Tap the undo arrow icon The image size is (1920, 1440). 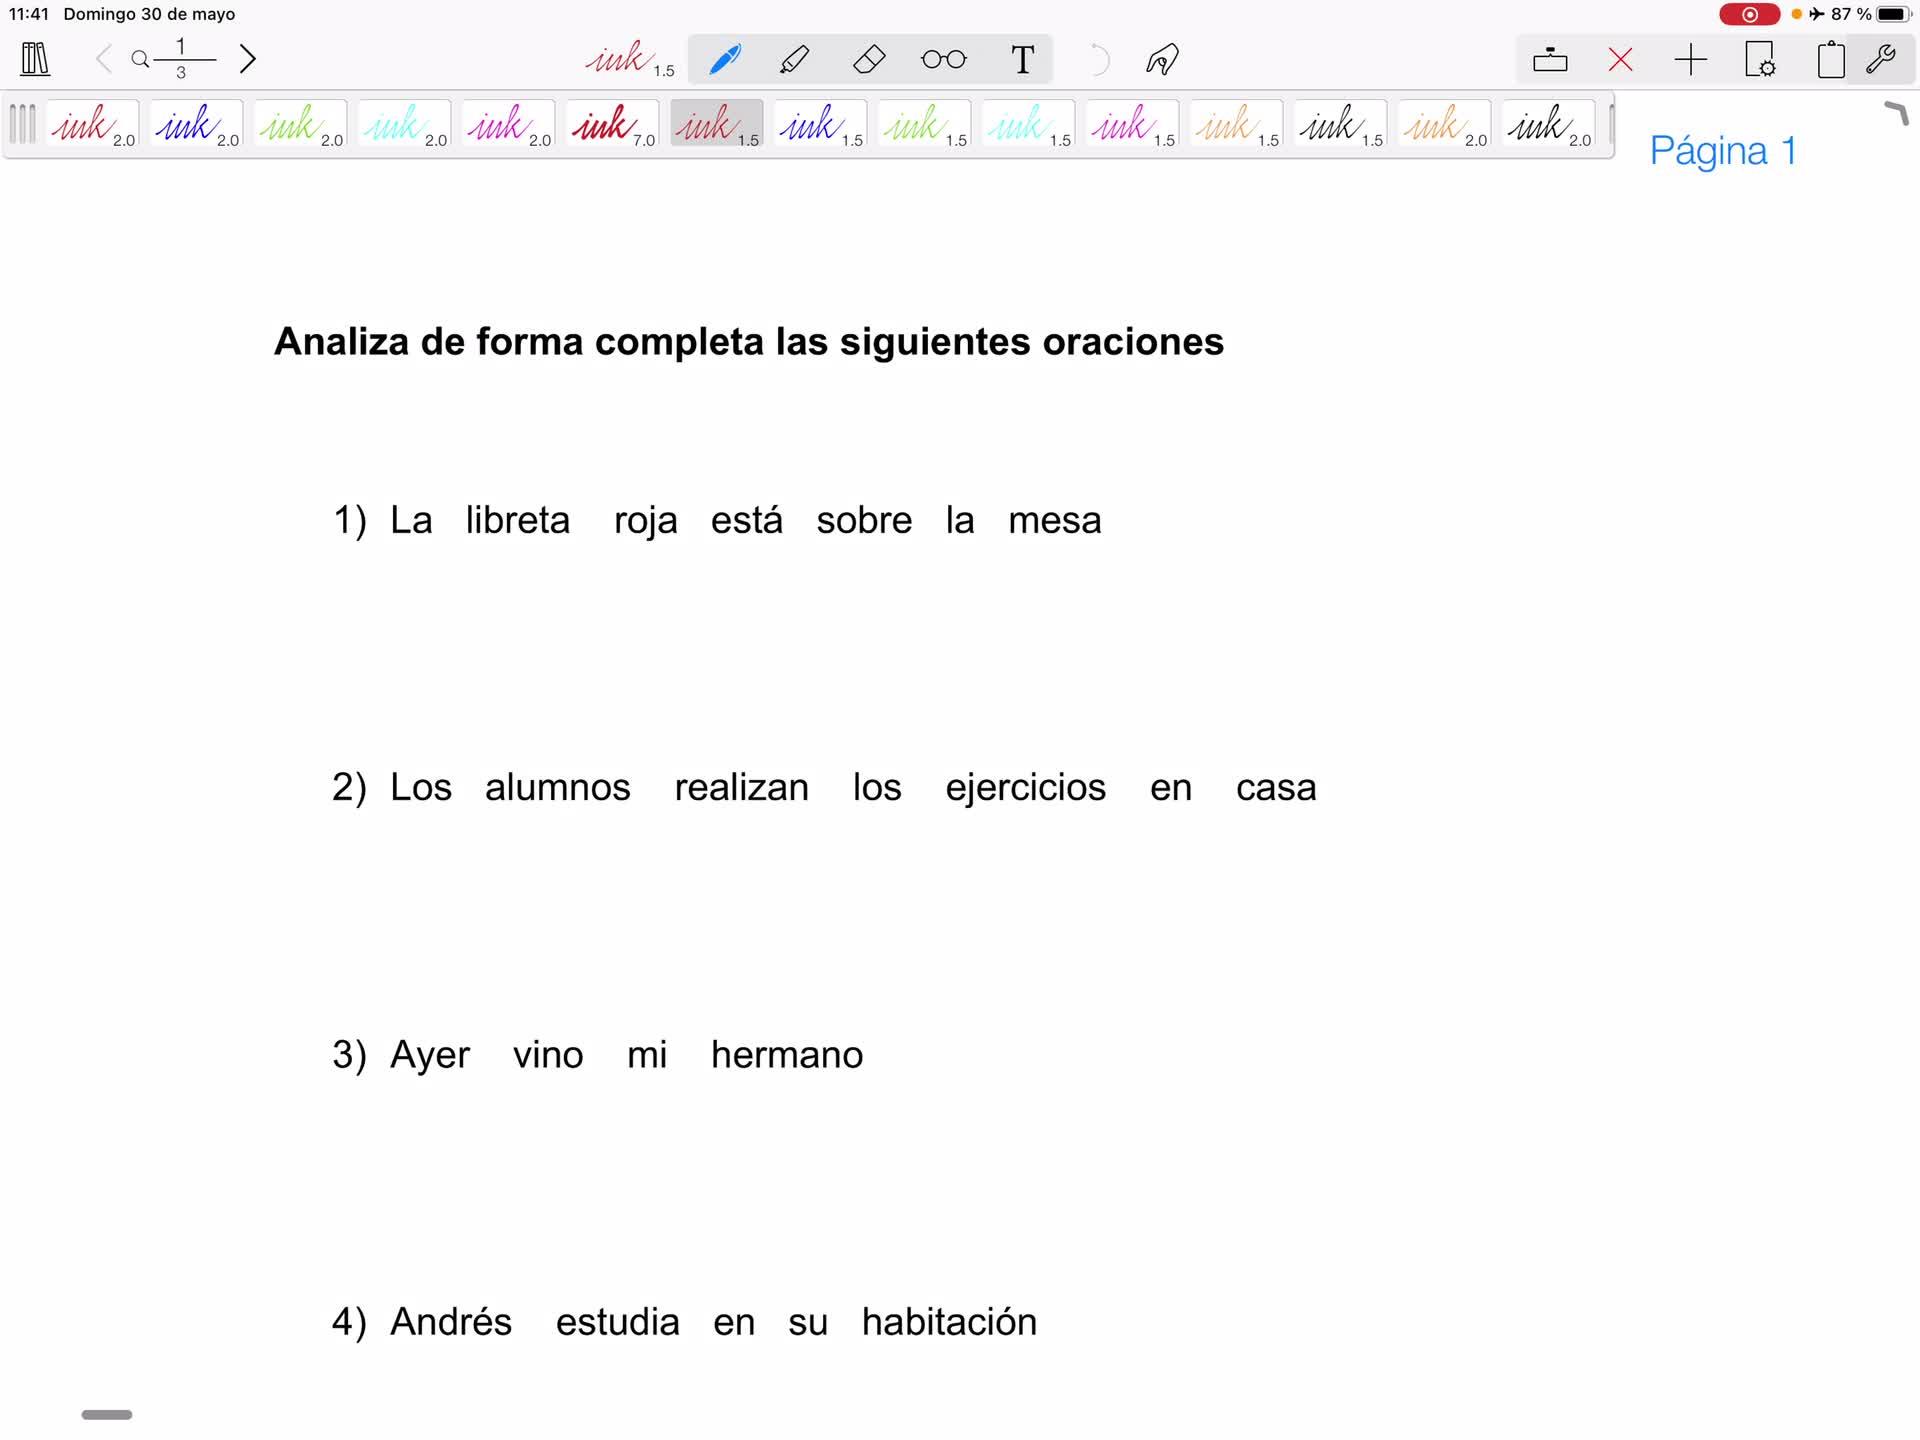coord(1098,59)
